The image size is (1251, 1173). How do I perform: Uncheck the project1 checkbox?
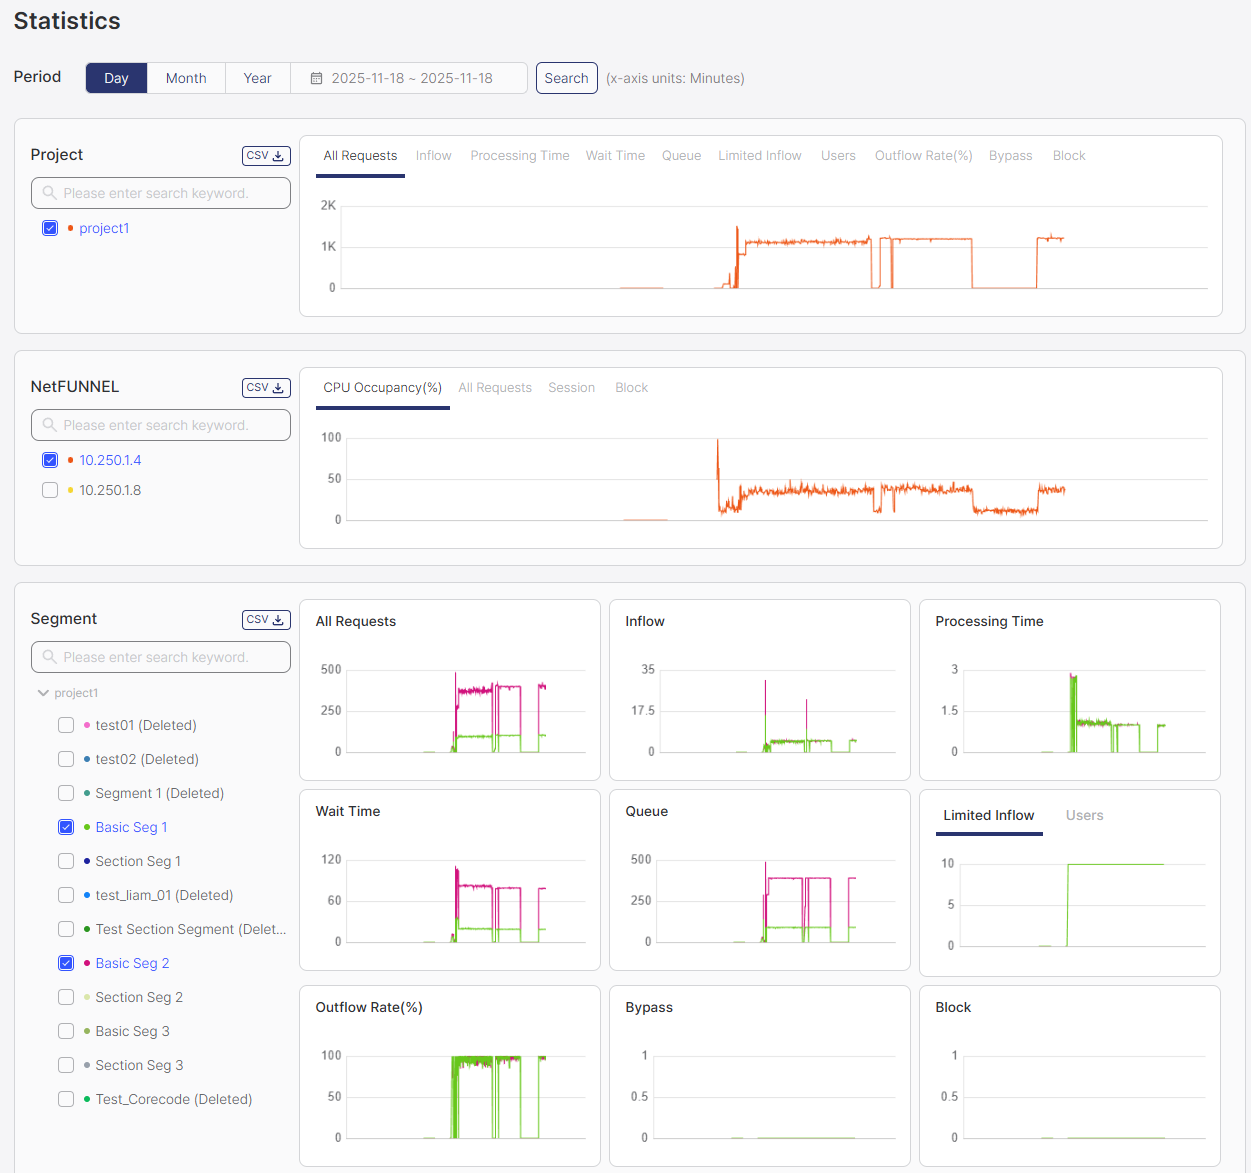tap(50, 228)
